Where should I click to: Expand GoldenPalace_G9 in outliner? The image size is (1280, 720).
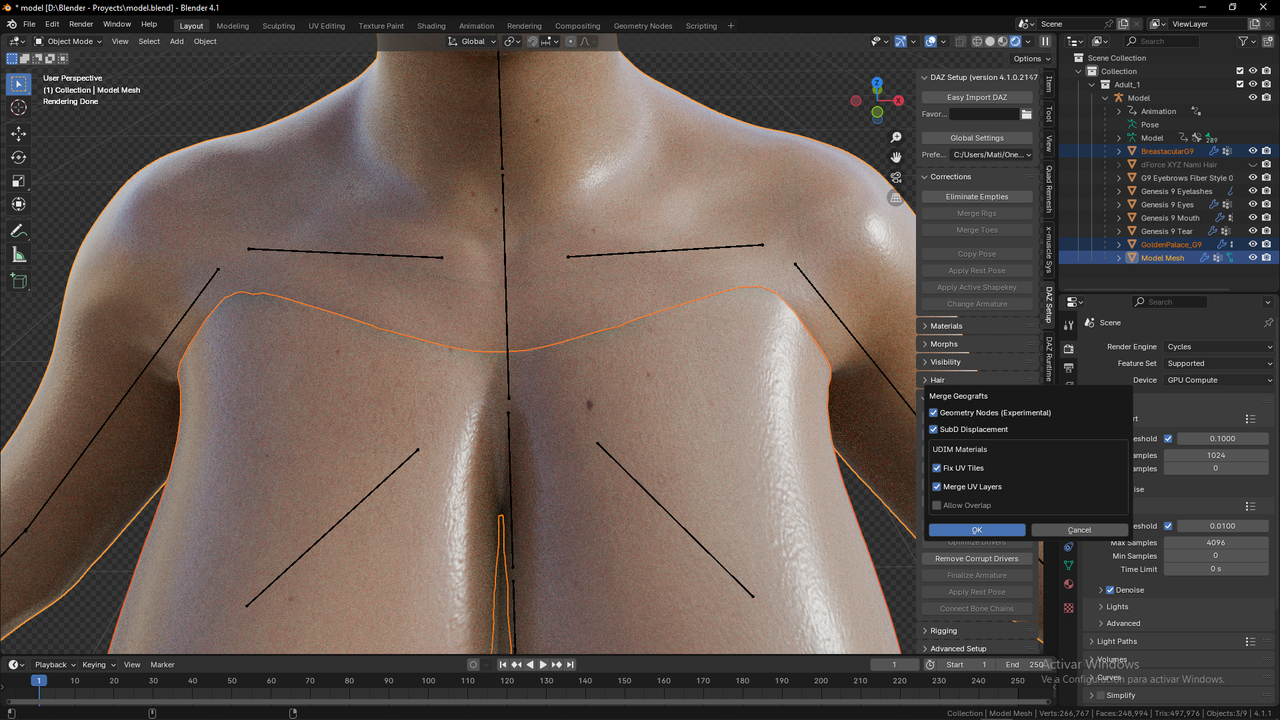[1119, 244]
